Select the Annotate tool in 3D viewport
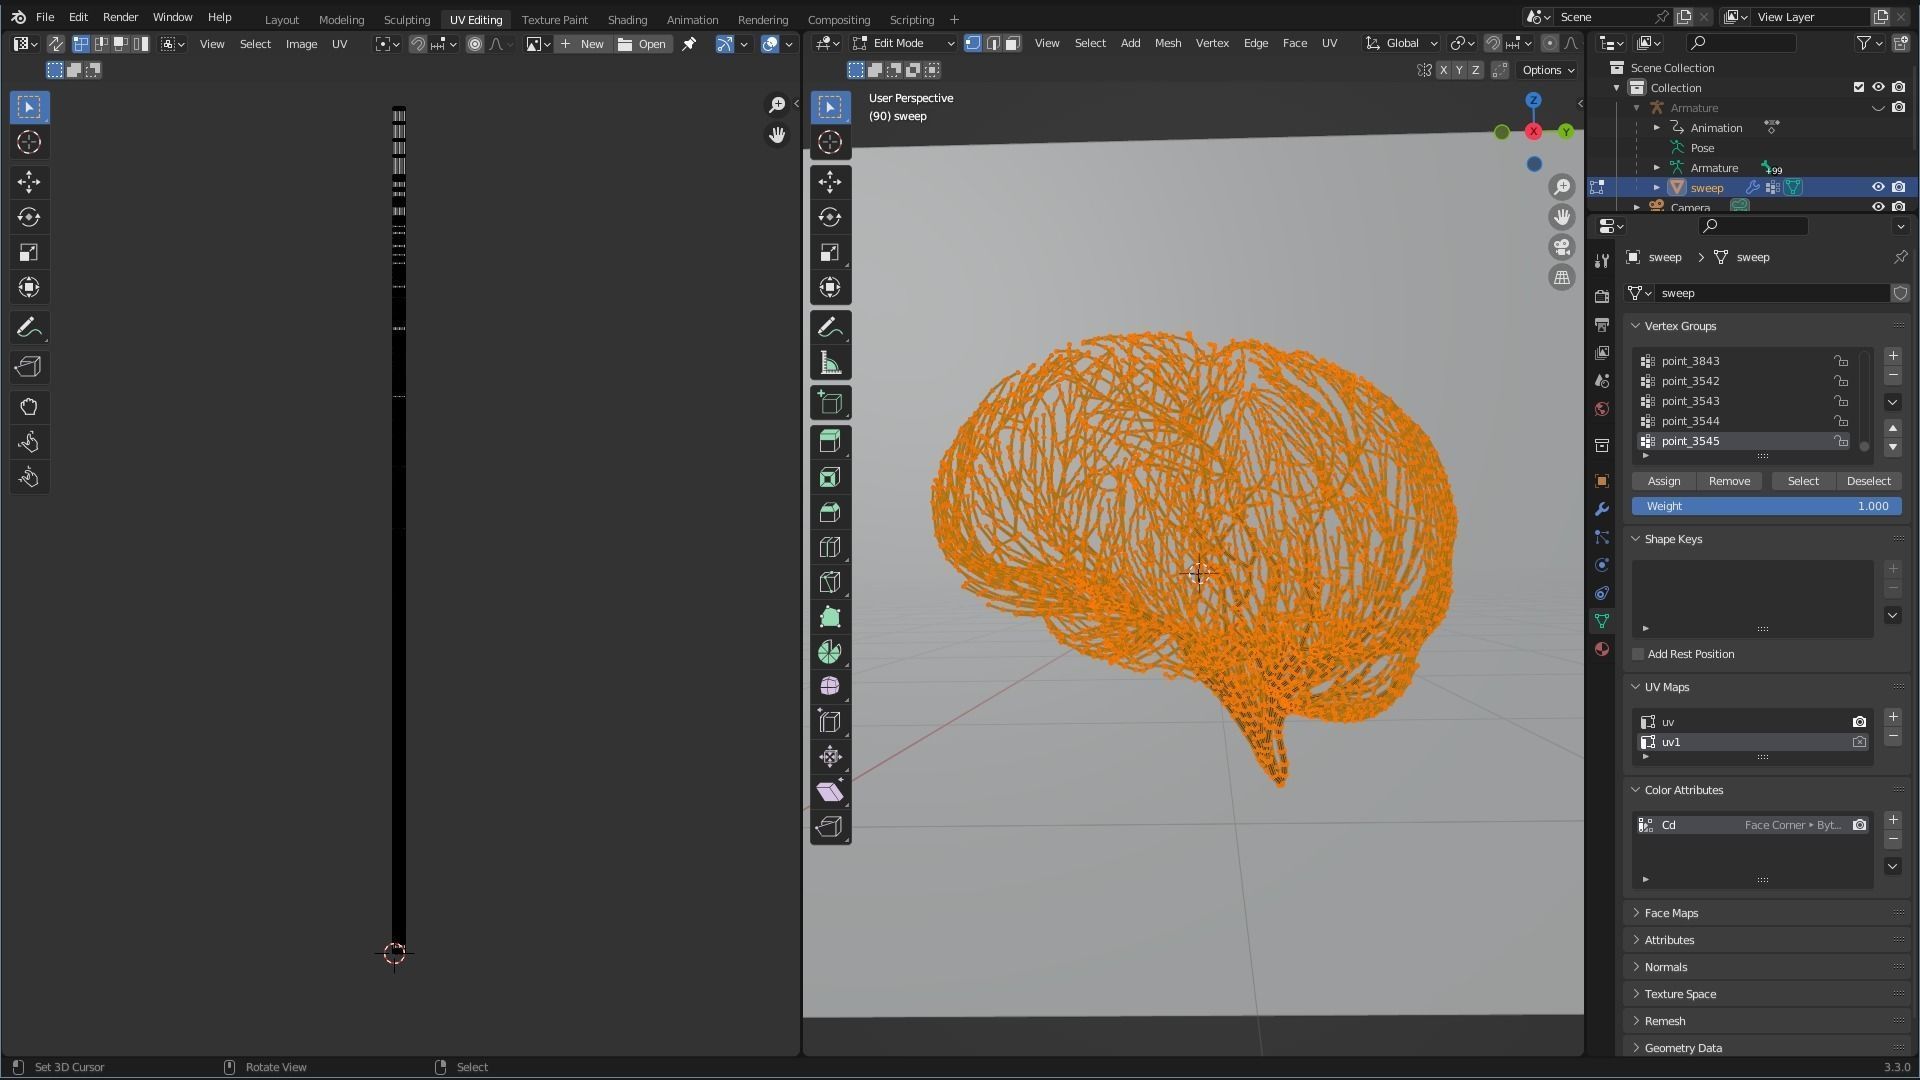This screenshot has height=1080, width=1920. pyautogui.click(x=830, y=327)
